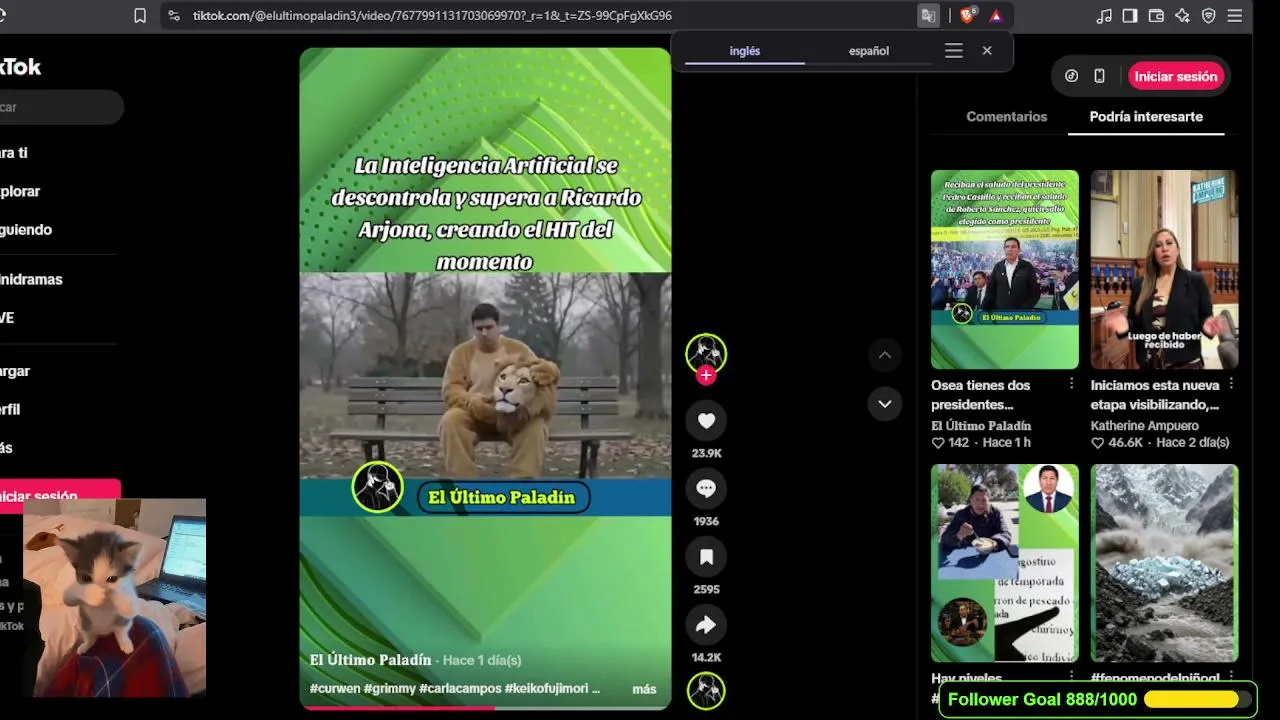The image size is (1280, 720).
Task: Open El Último Paladín name under recommended video
Action: (981, 426)
